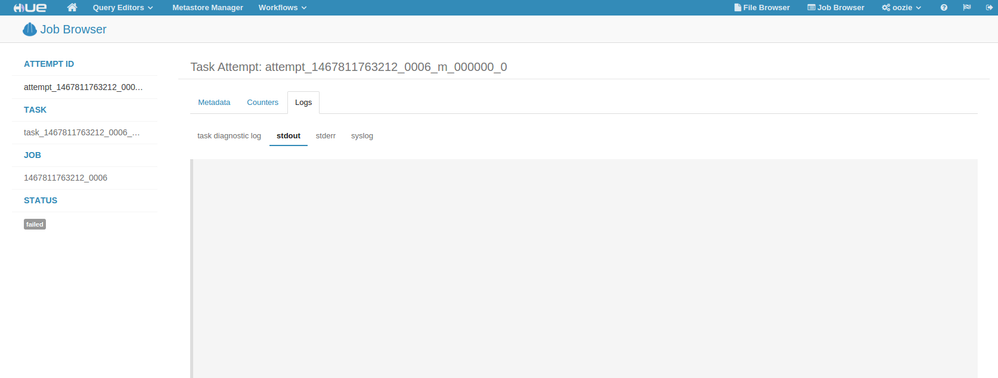Open Job Browser from the top navbar
Screen dimensions: 998x378
(836, 8)
